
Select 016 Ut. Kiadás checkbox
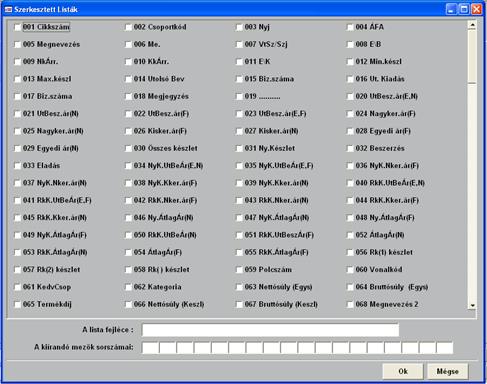pyautogui.click(x=350, y=79)
